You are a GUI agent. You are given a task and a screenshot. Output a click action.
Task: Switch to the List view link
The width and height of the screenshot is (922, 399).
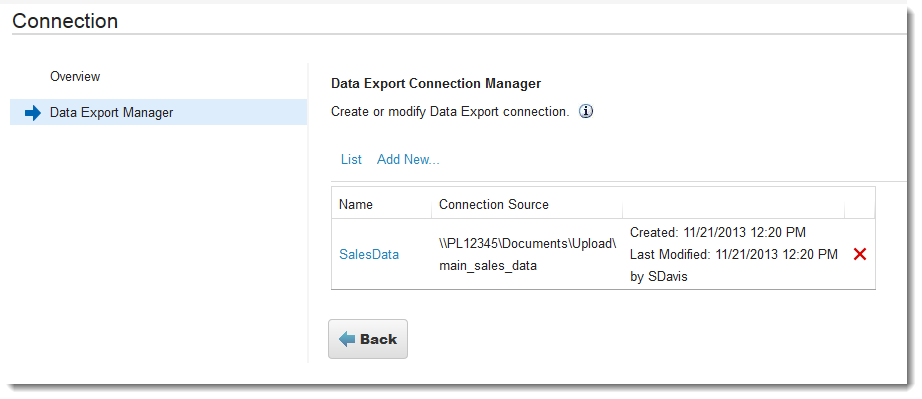click(x=351, y=159)
